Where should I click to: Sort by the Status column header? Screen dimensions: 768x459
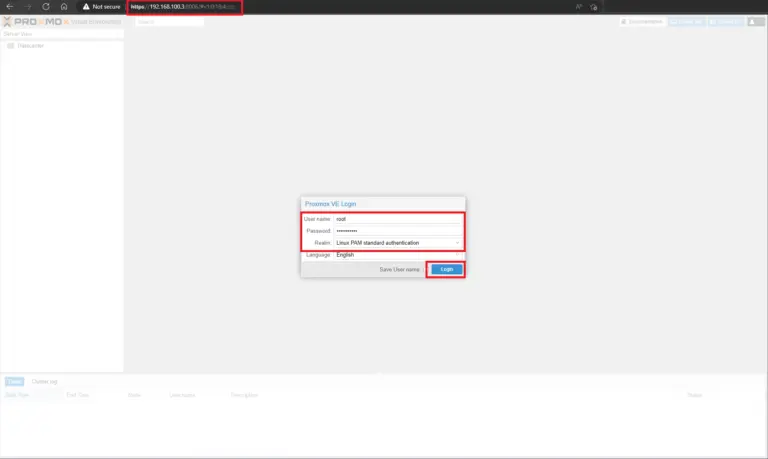695,395
